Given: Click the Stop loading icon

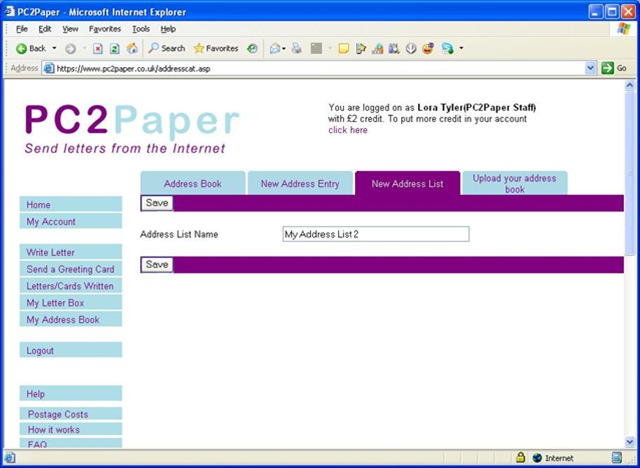Looking at the screenshot, I should tap(98, 49).
